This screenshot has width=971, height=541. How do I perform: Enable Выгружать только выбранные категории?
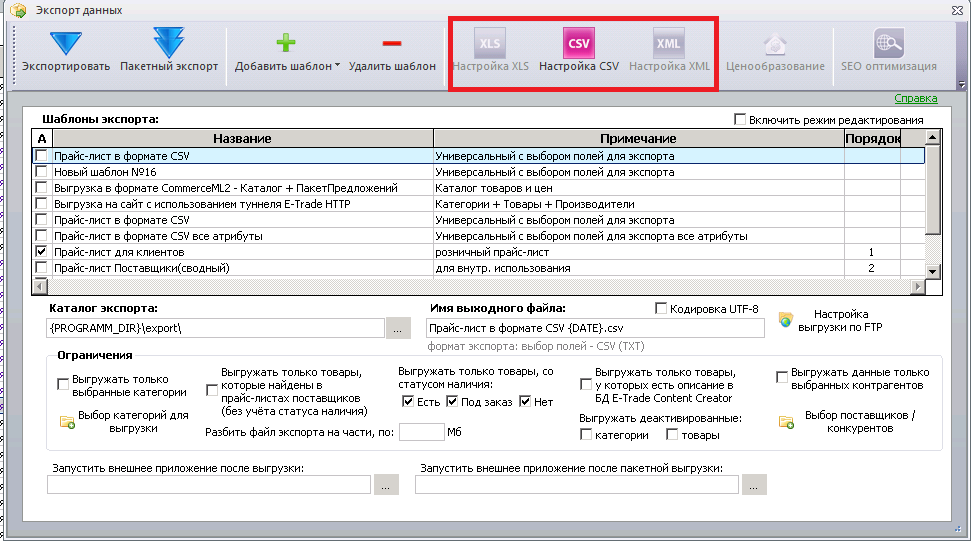pos(63,384)
